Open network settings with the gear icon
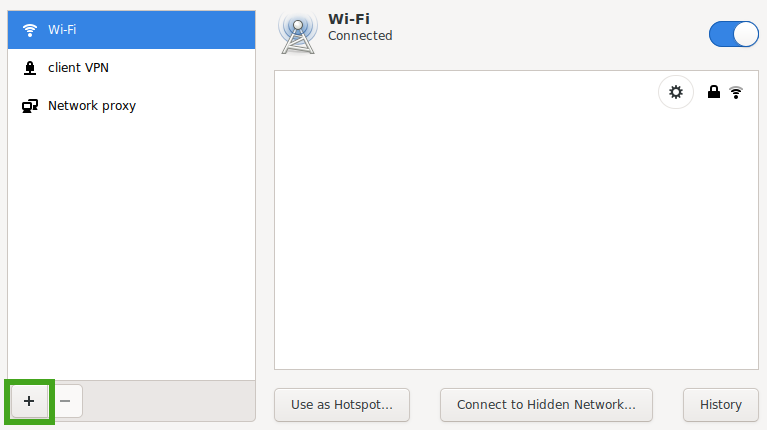Screen dimensions: 767x430 (676, 93)
